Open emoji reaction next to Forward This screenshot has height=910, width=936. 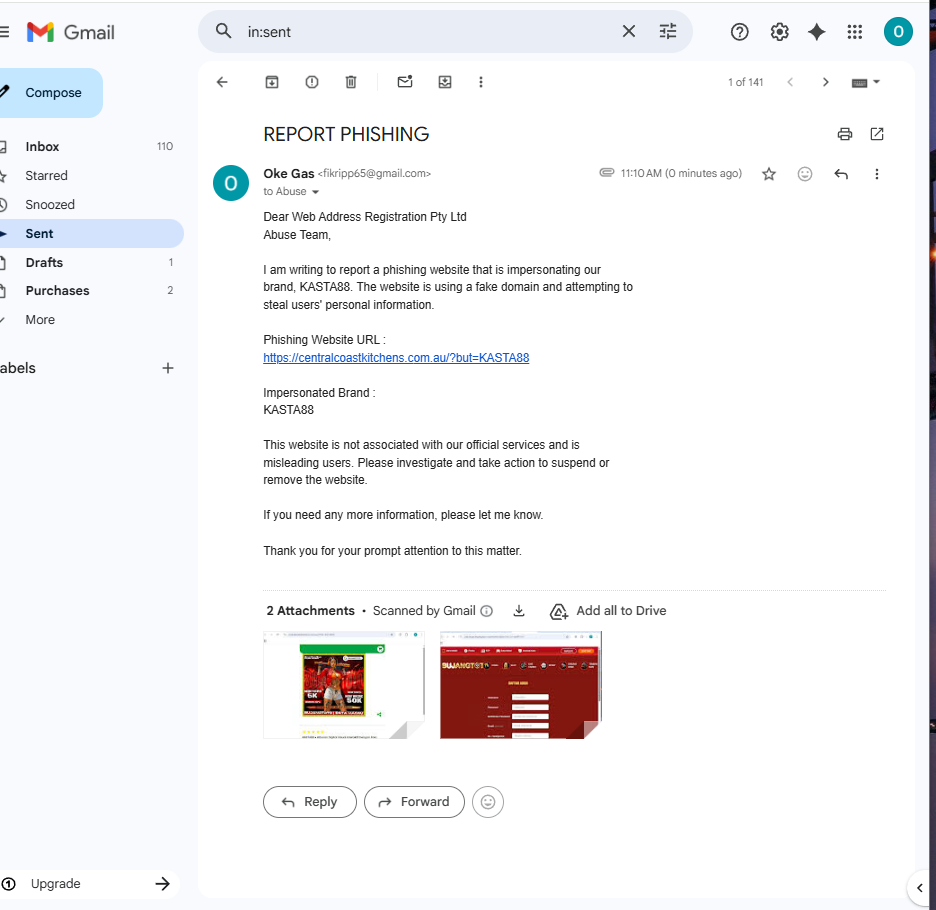[488, 802]
